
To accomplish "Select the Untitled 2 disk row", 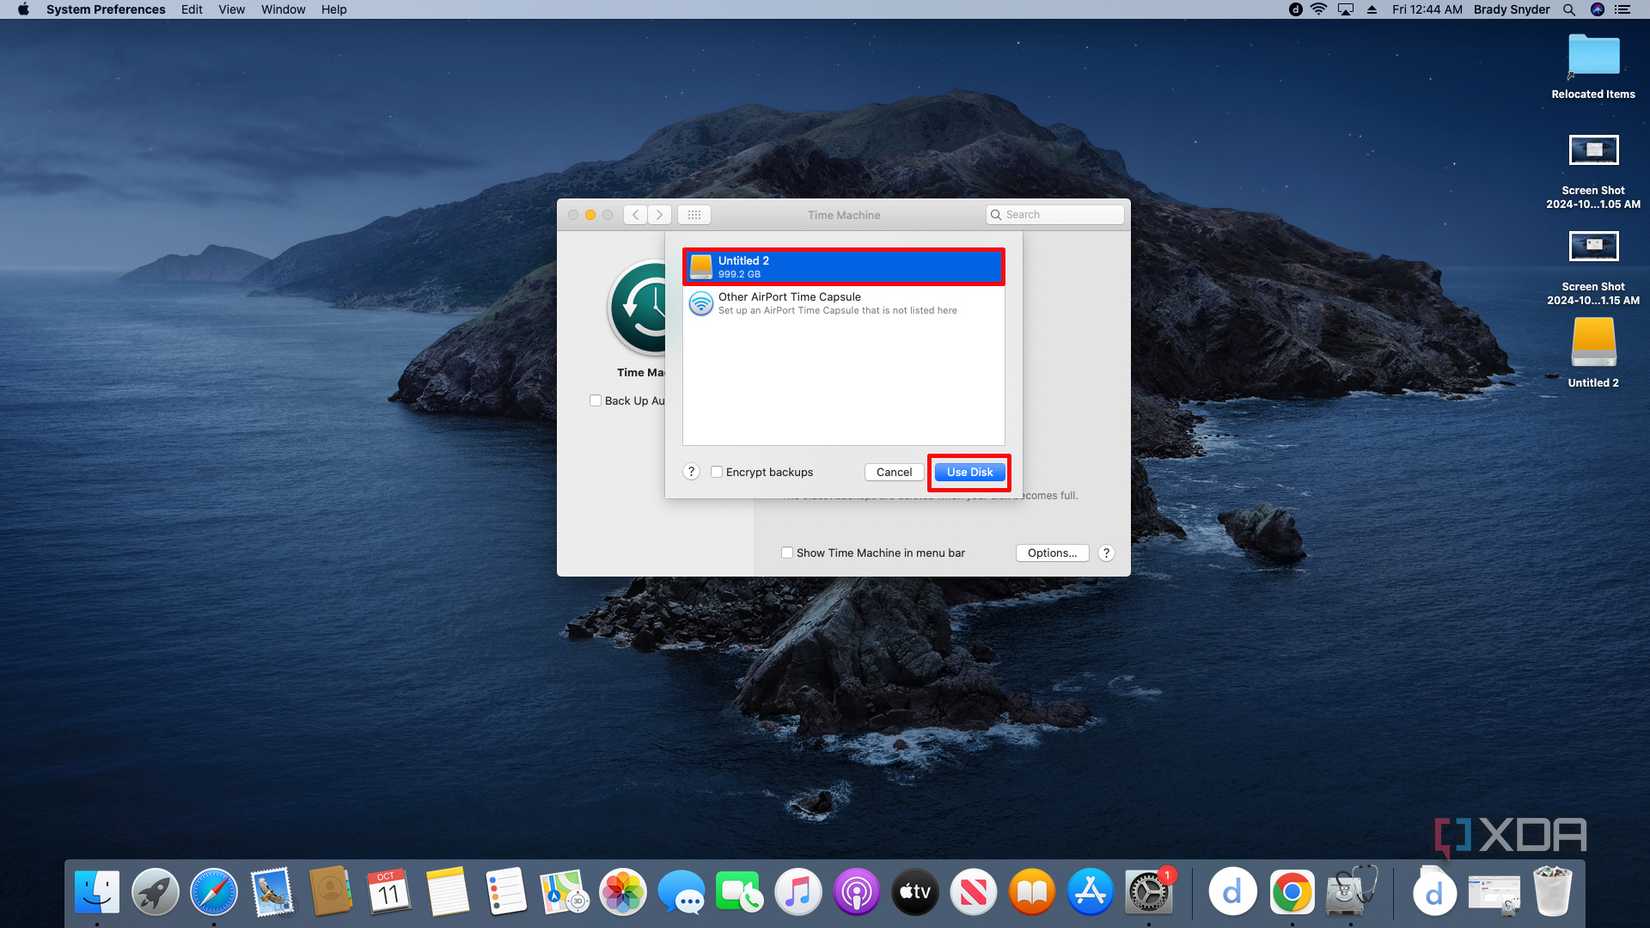I will [843, 267].
